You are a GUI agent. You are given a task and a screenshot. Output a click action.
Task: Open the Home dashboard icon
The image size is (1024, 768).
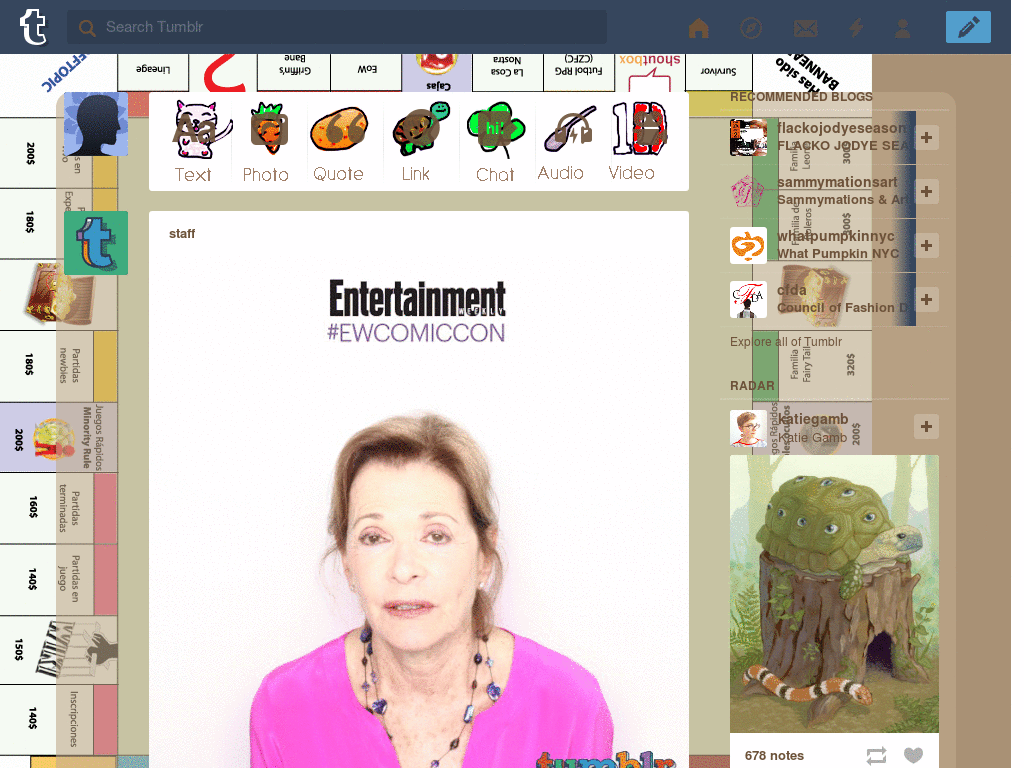[x=699, y=28]
